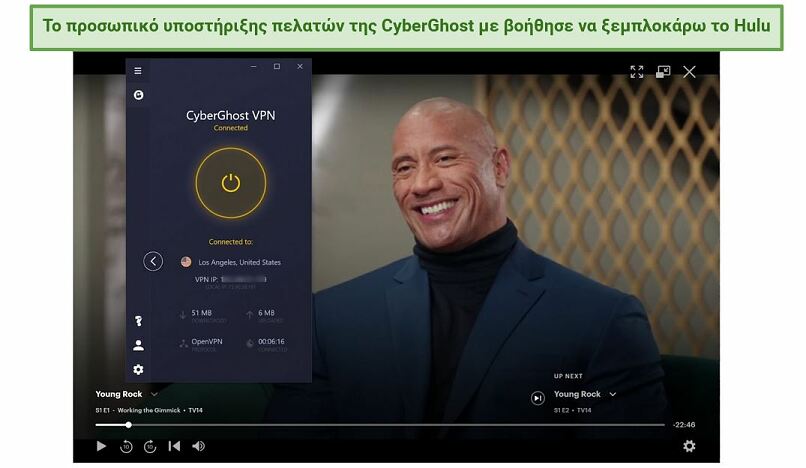Screen dimensions: 806x468
Task: Toggle the VPN power button off
Action: pos(231,183)
